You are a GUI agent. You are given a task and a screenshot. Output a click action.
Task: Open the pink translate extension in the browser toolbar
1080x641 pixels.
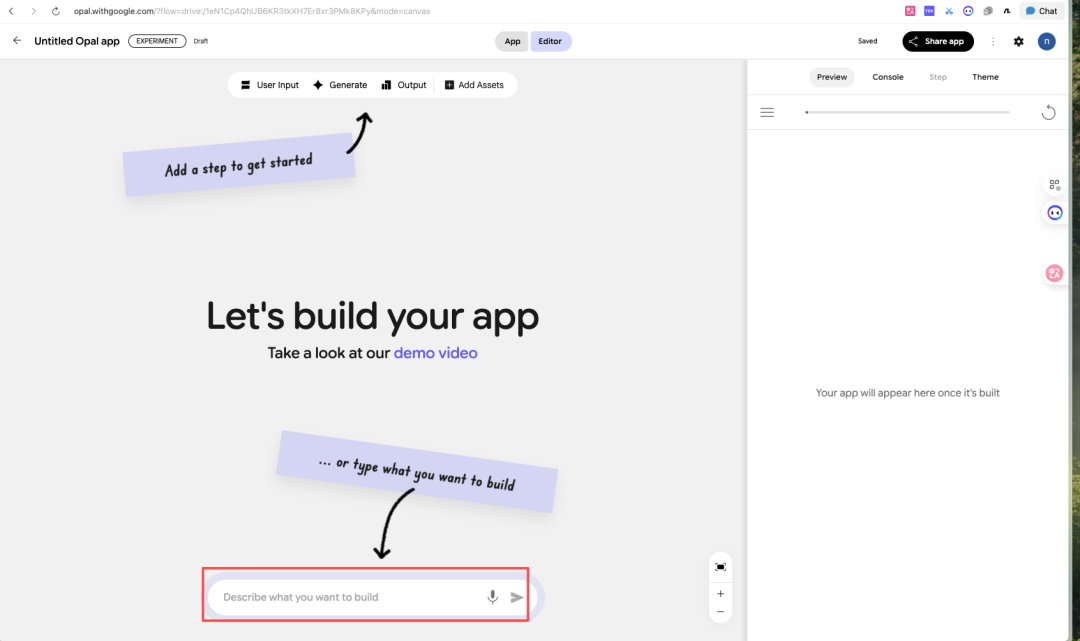coord(910,11)
